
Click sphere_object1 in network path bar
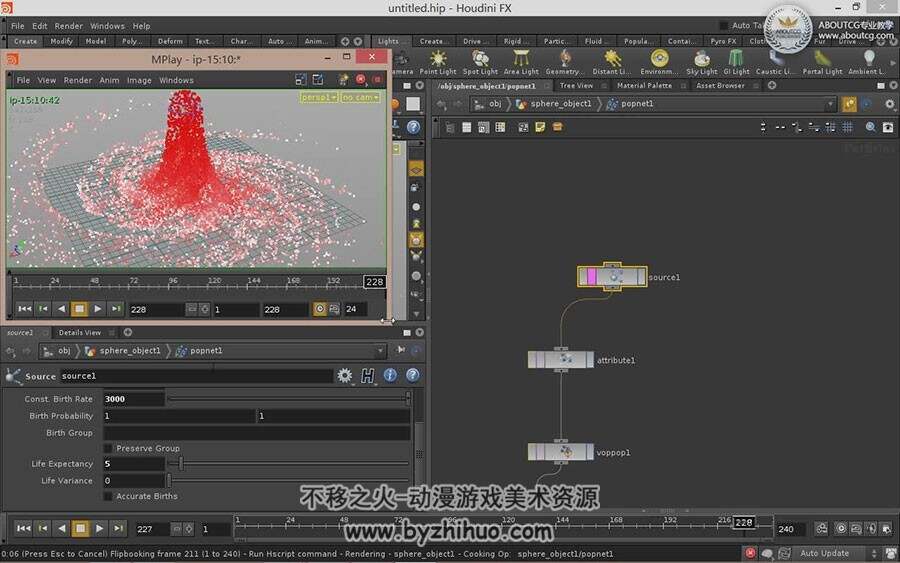pos(560,104)
